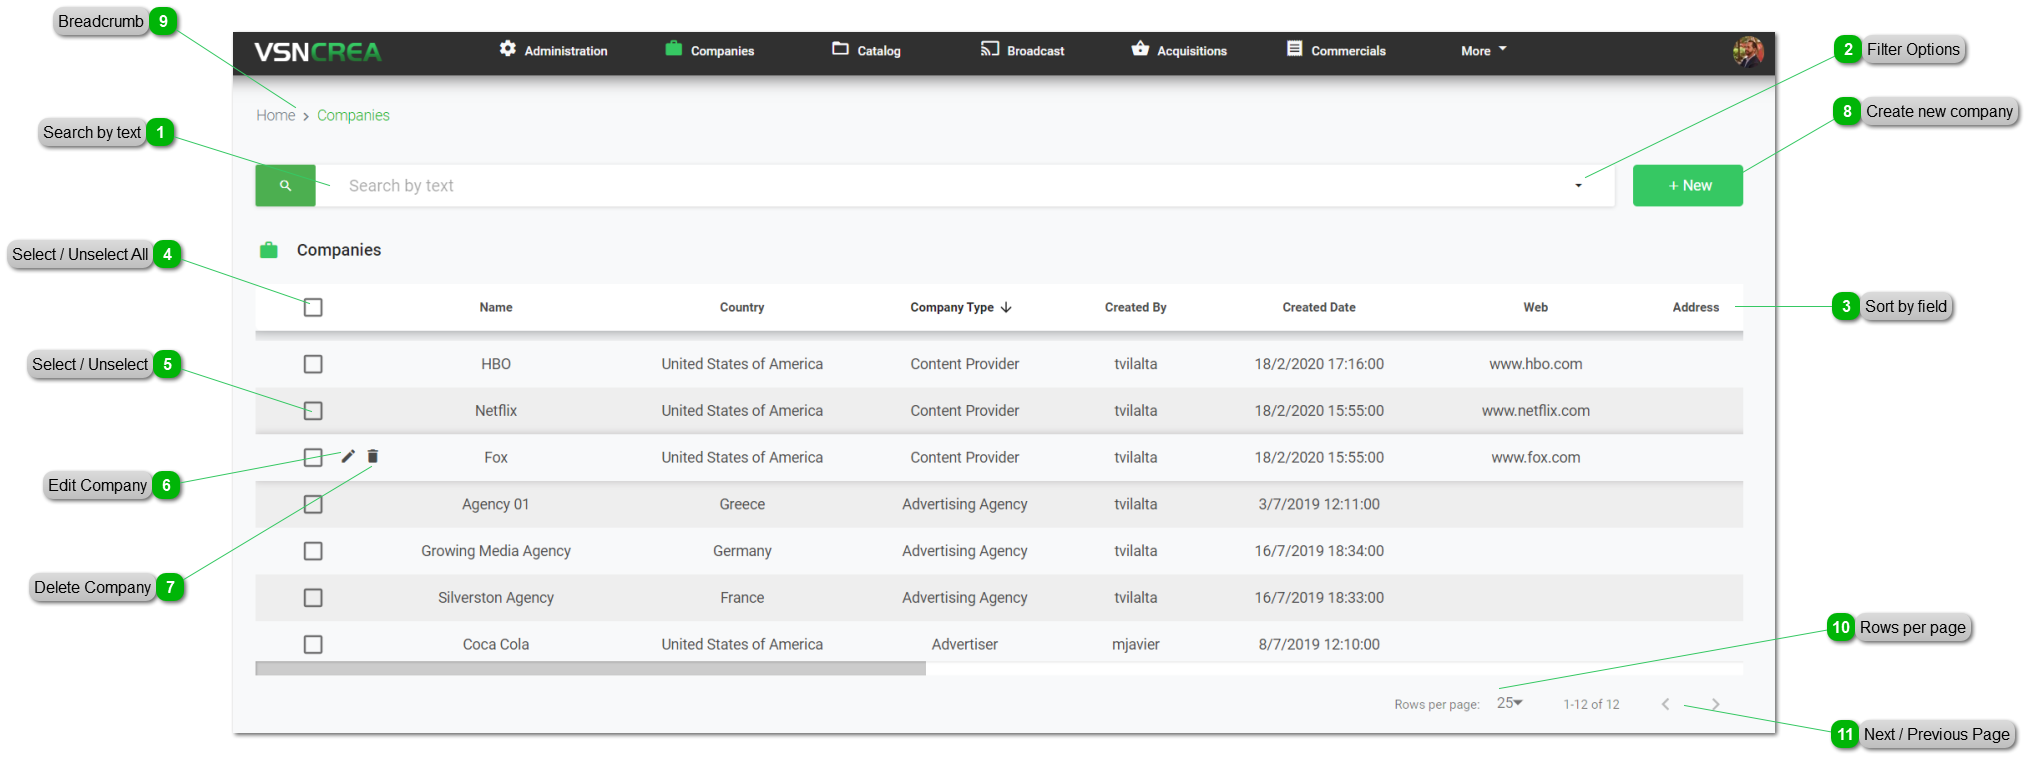This screenshot has height=759, width=2029.
Task: Go to previous page with left chevron
Action: [x=1665, y=704]
